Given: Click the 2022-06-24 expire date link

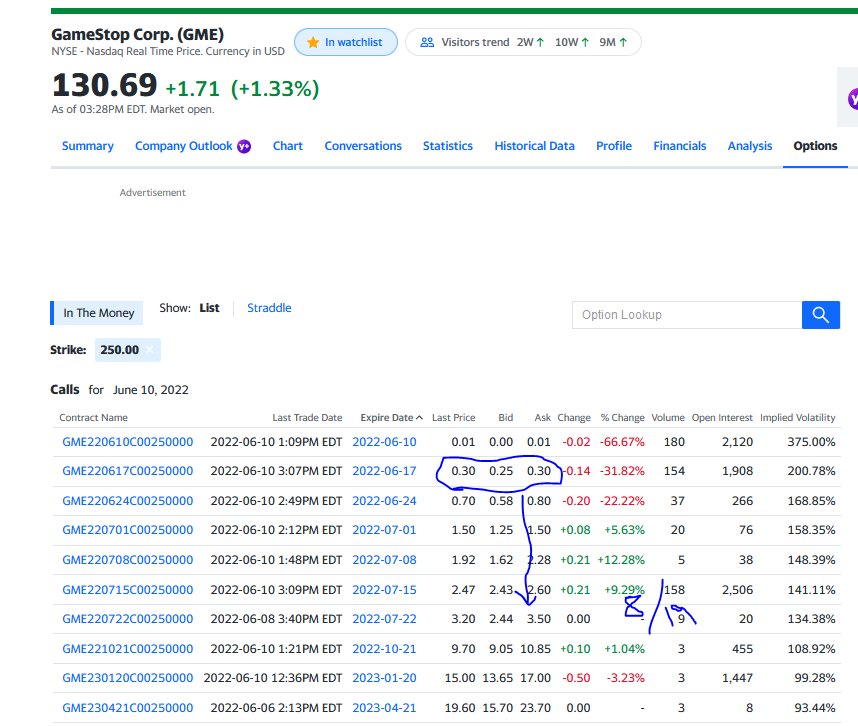Looking at the screenshot, I should click(384, 501).
